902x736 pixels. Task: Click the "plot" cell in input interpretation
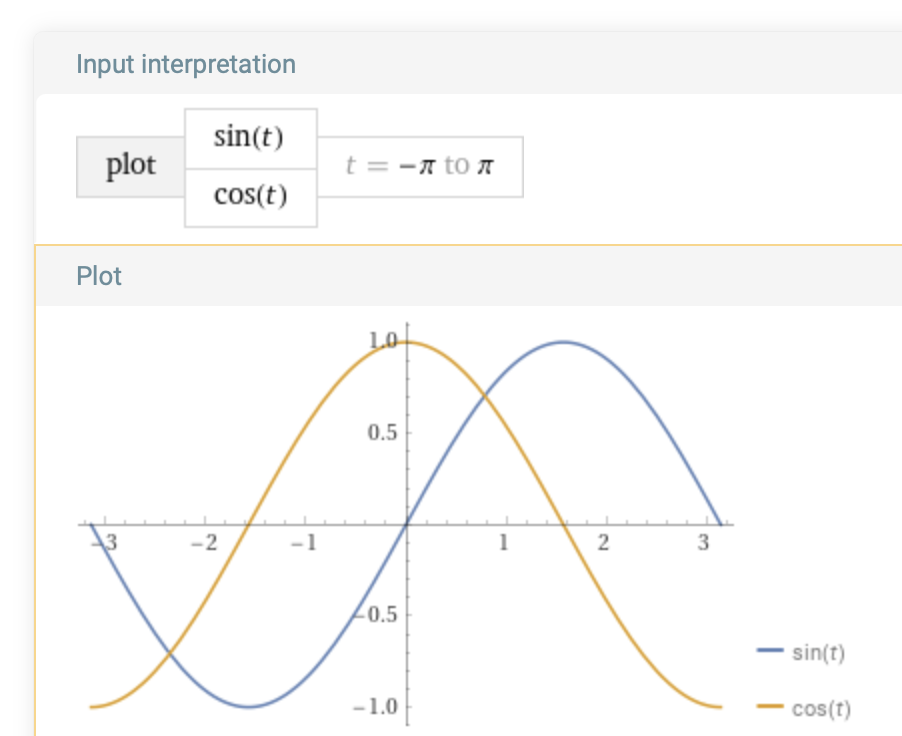pyautogui.click(x=131, y=166)
